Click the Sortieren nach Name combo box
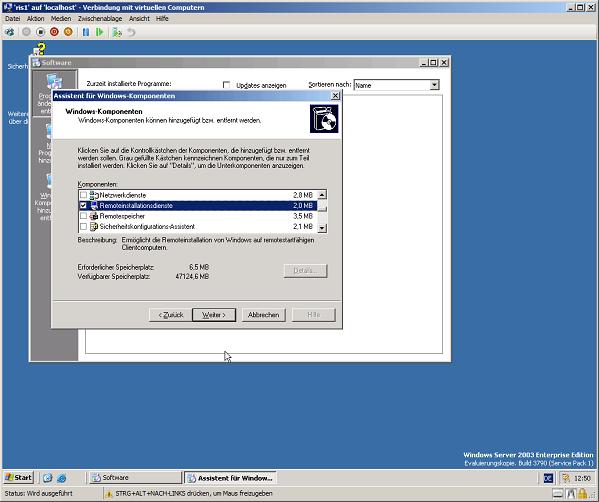 pos(397,85)
